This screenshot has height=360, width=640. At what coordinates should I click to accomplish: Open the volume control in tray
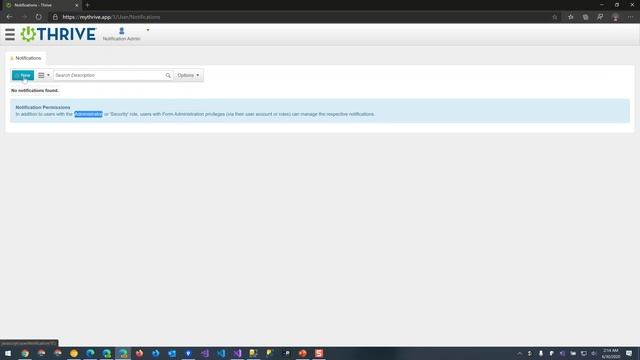(594, 353)
